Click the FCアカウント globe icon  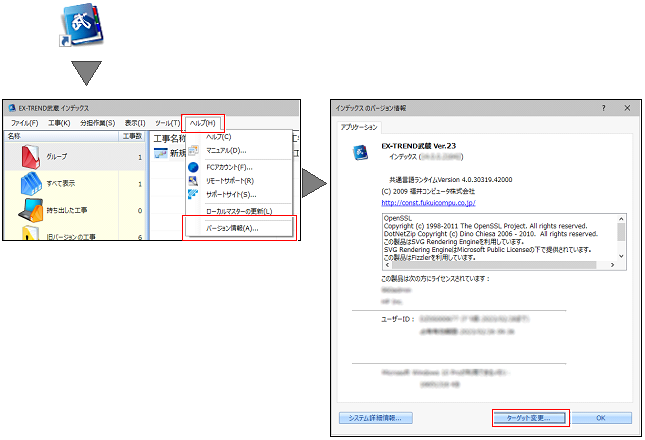point(193,167)
